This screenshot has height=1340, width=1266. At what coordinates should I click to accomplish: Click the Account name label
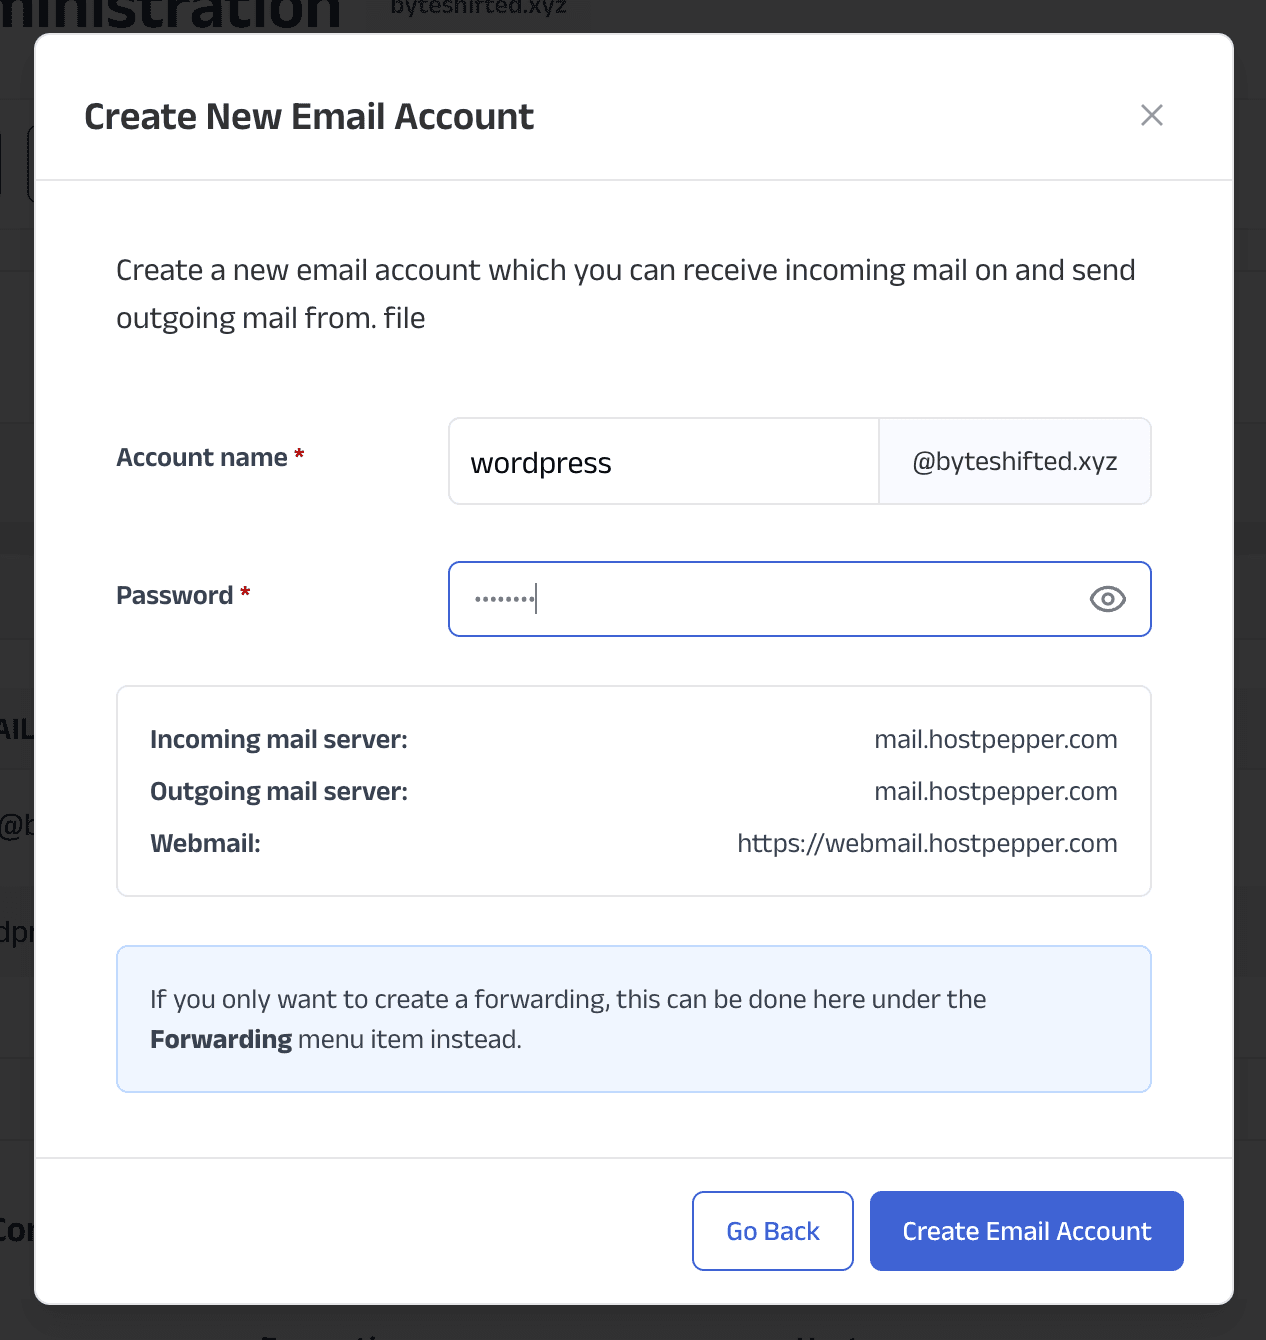point(202,457)
